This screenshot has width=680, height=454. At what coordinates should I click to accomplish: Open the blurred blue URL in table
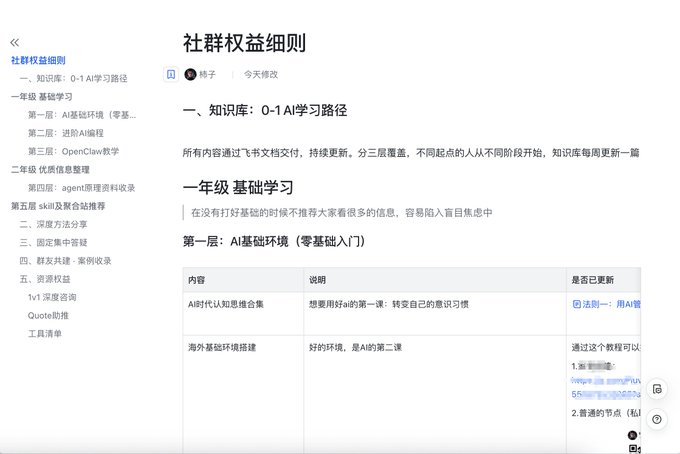coord(606,387)
